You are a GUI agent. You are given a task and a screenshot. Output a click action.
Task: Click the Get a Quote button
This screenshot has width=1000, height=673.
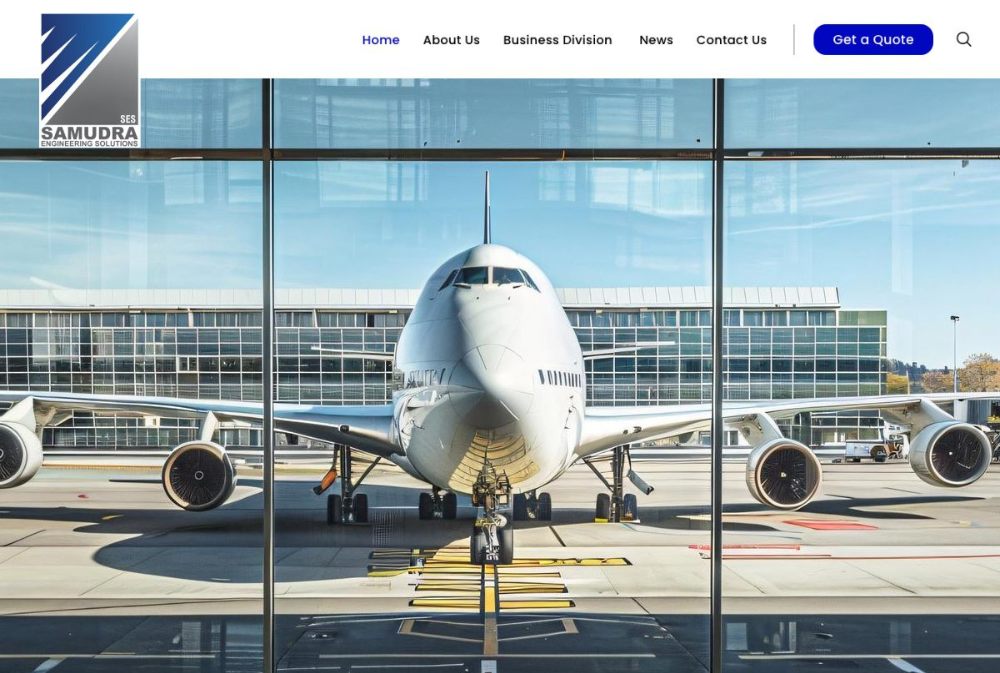(873, 40)
